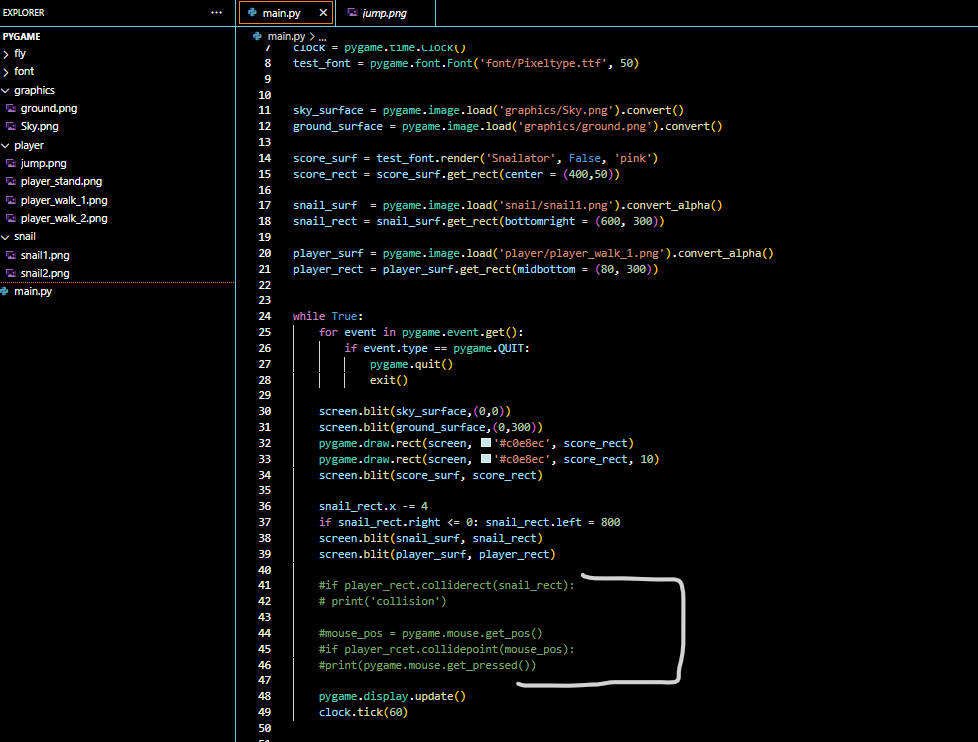Open player_walk_2.png from the player folder
978x742 pixels.
click(64, 218)
